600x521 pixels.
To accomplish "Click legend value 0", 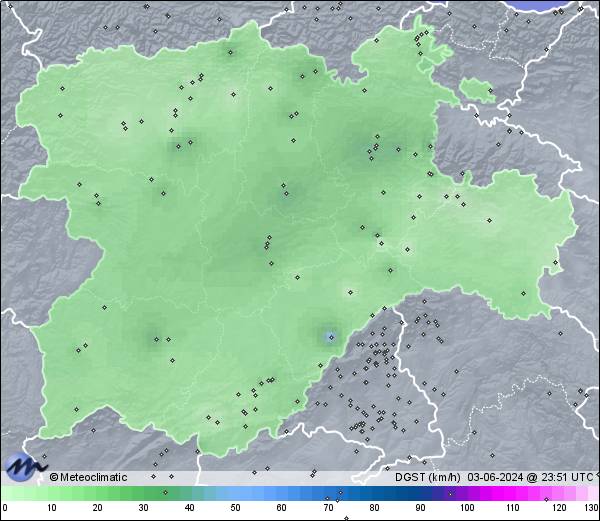I will (x=5, y=508).
